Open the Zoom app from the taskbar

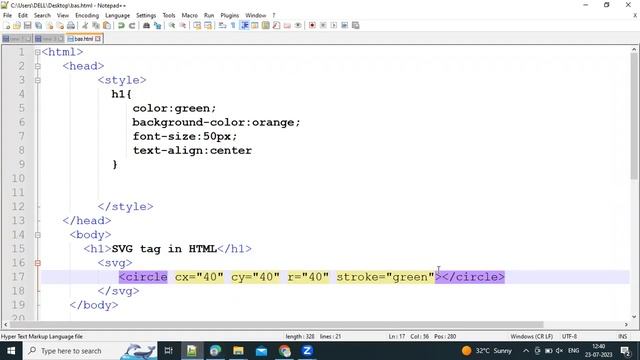pyautogui.click(x=307, y=351)
